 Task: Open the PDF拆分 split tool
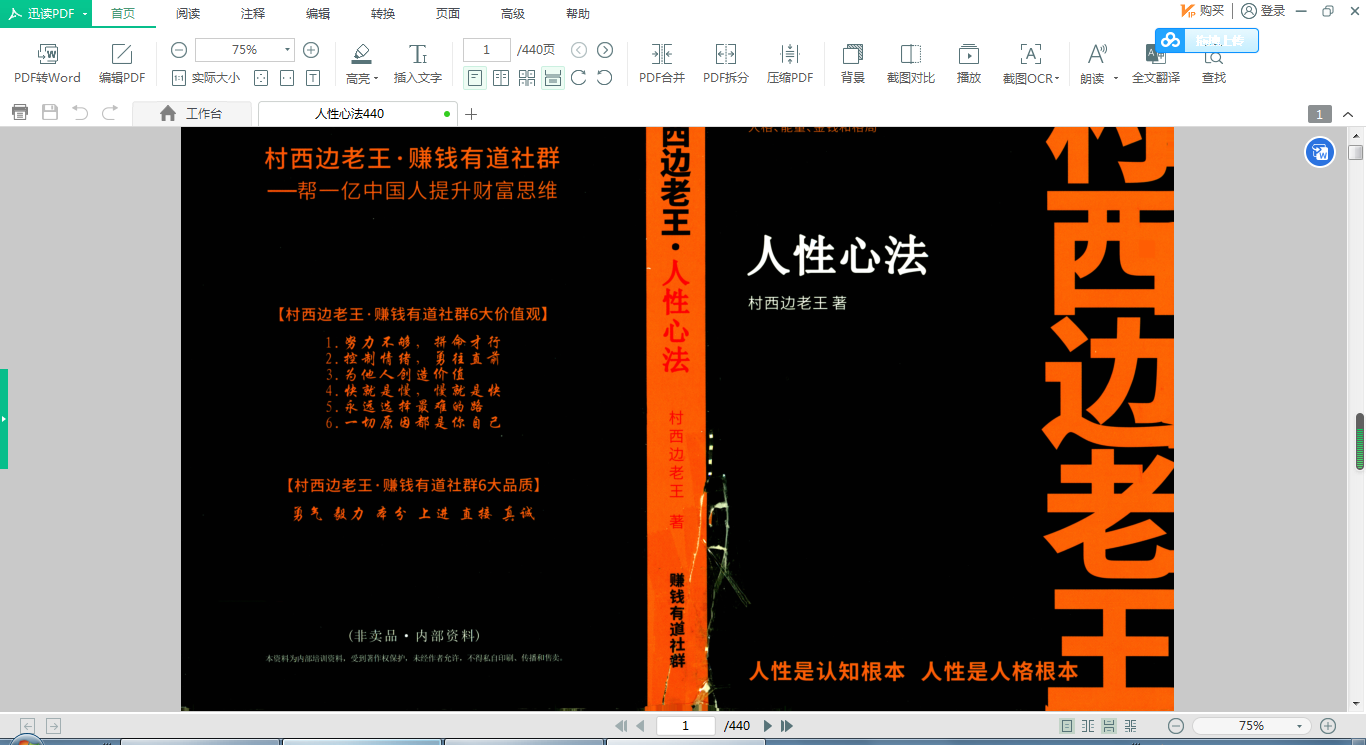(x=726, y=64)
